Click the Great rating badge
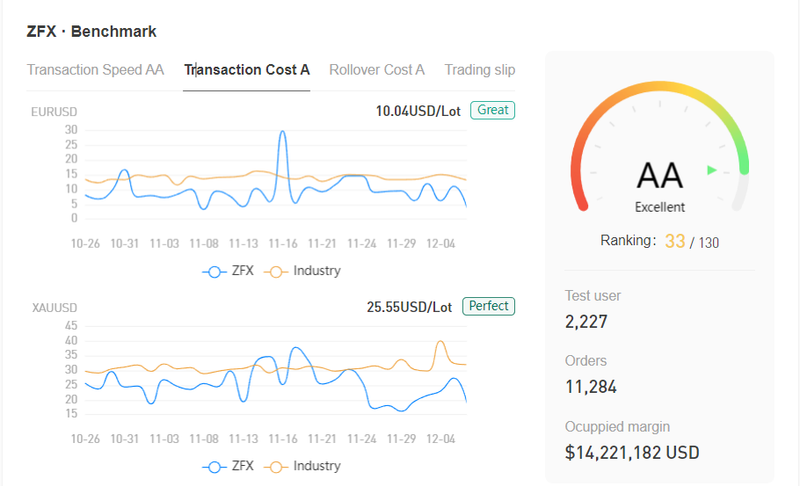 492,110
